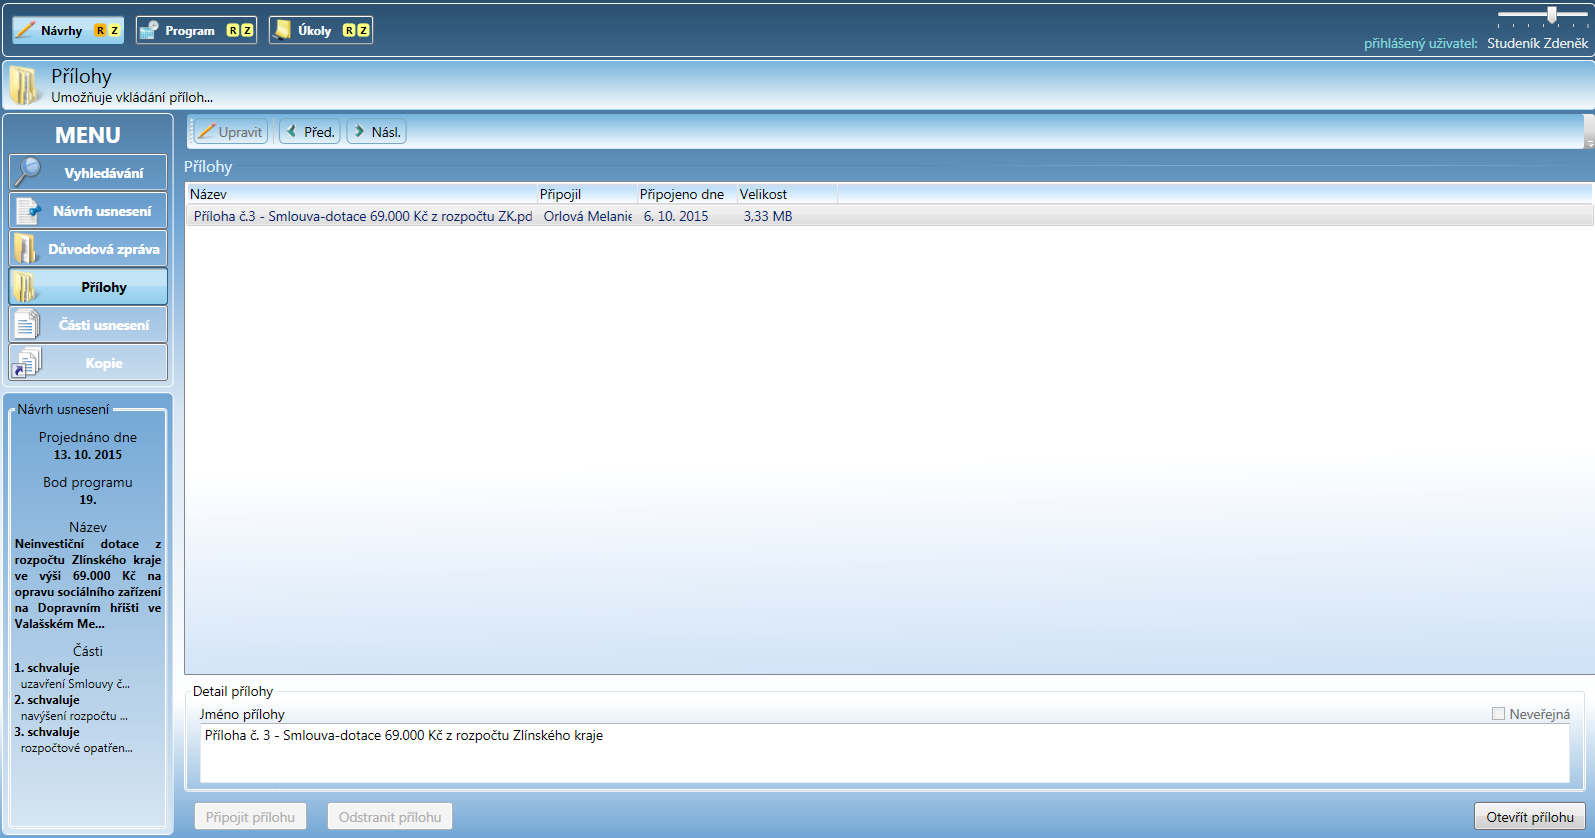The width and height of the screenshot is (1595, 838).
Task: Click the text navýšení rozpočtu ...
Action: (x=74, y=716)
